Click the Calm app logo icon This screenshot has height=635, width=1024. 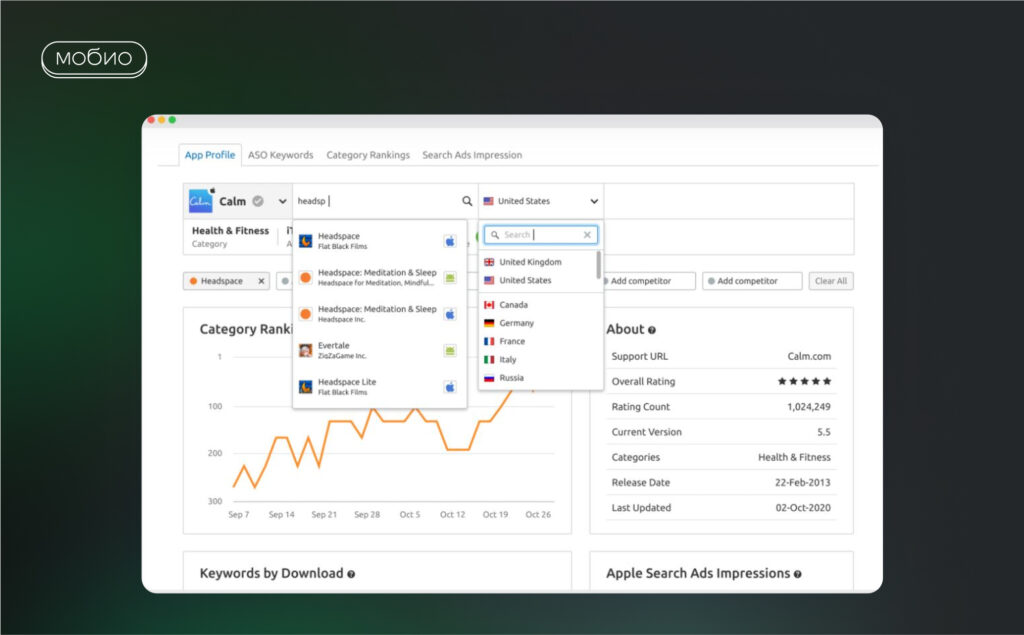[x=202, y=201]
